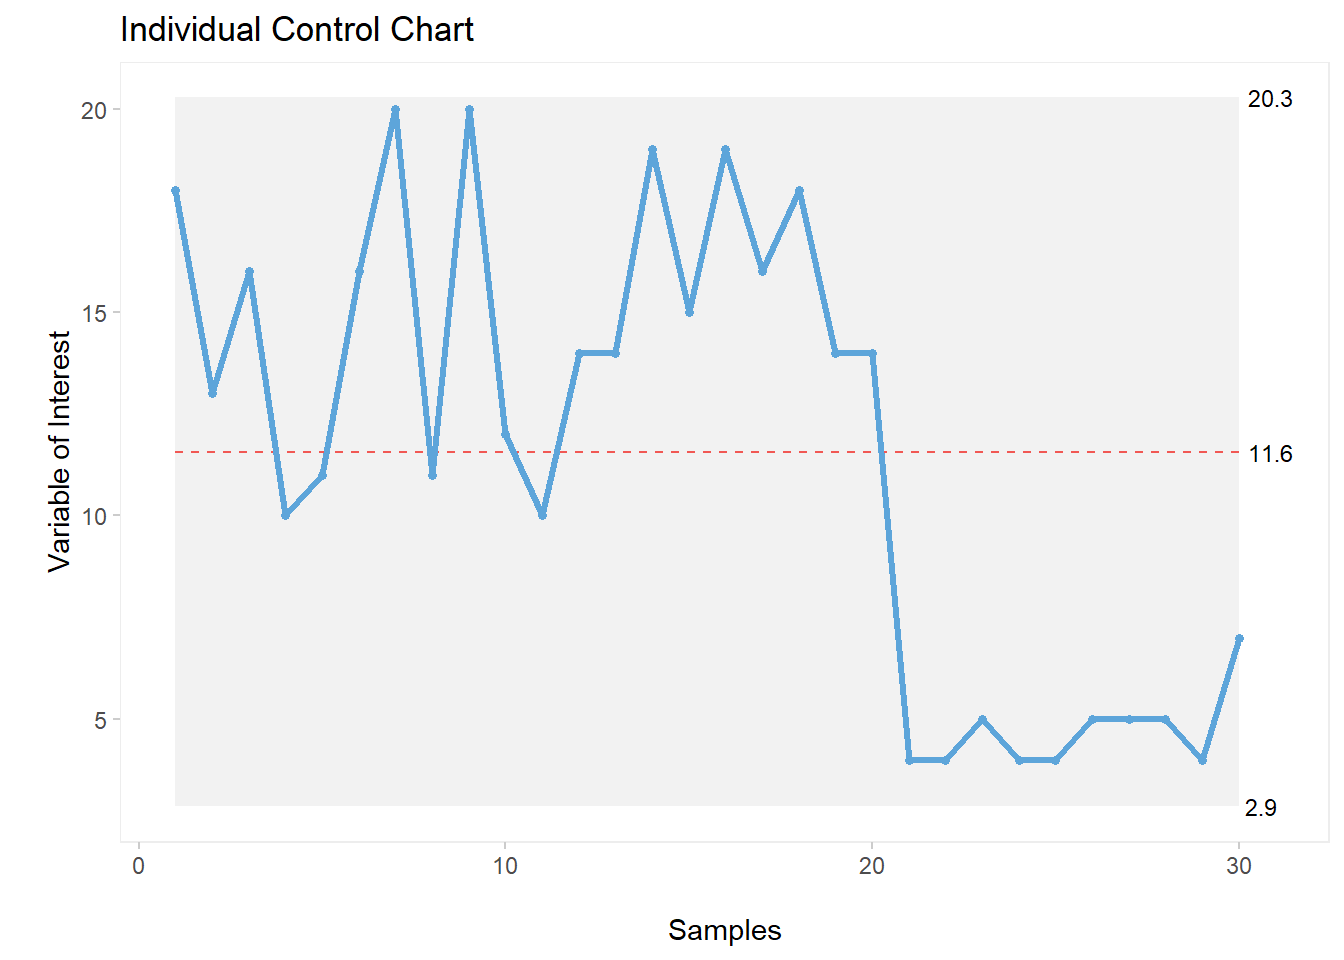The image size is (1344, 960).
Task: Click the x-axis tick label 0
Action: [x=139, y=866]
